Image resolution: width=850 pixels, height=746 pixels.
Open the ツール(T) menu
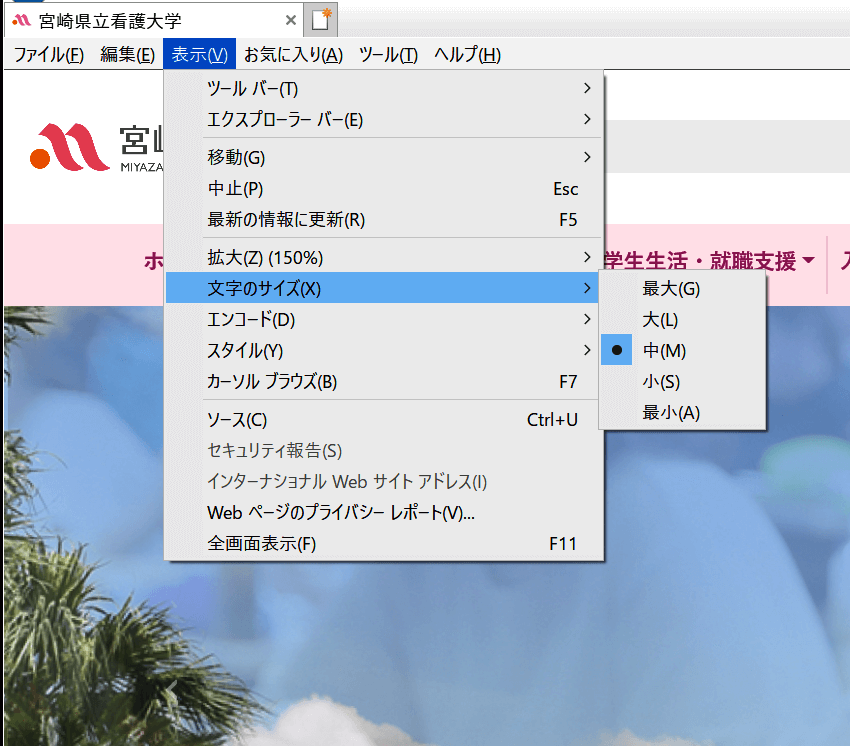388,54
